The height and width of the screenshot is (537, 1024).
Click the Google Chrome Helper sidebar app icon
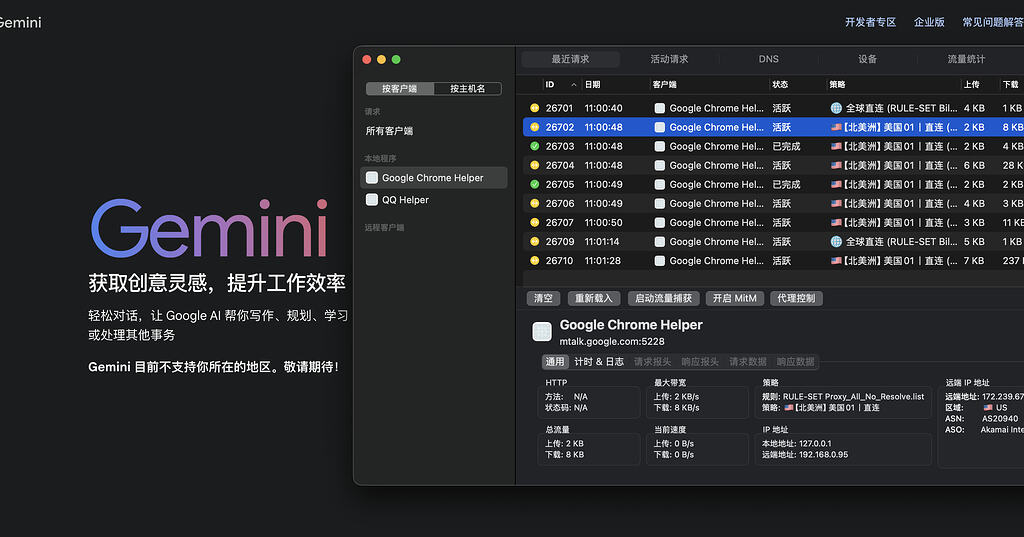pos(372,178)
